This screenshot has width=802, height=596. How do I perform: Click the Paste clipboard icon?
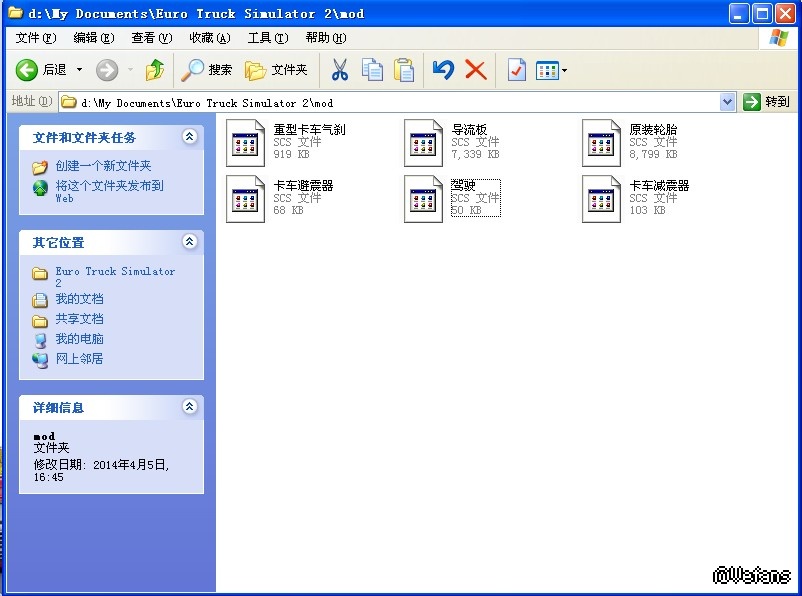tap(404, 70)
